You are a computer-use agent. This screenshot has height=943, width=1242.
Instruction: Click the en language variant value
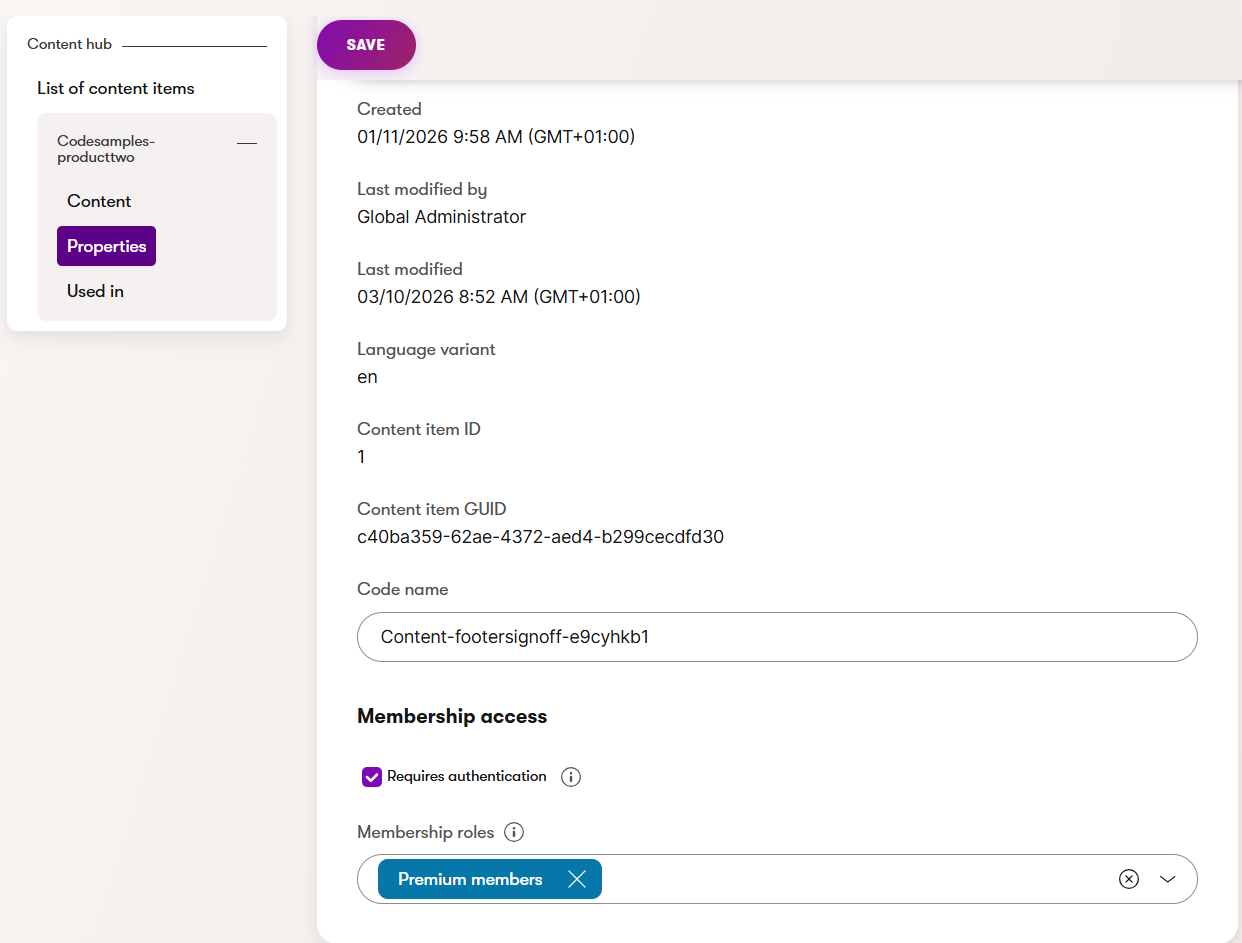tap(367, 377)
